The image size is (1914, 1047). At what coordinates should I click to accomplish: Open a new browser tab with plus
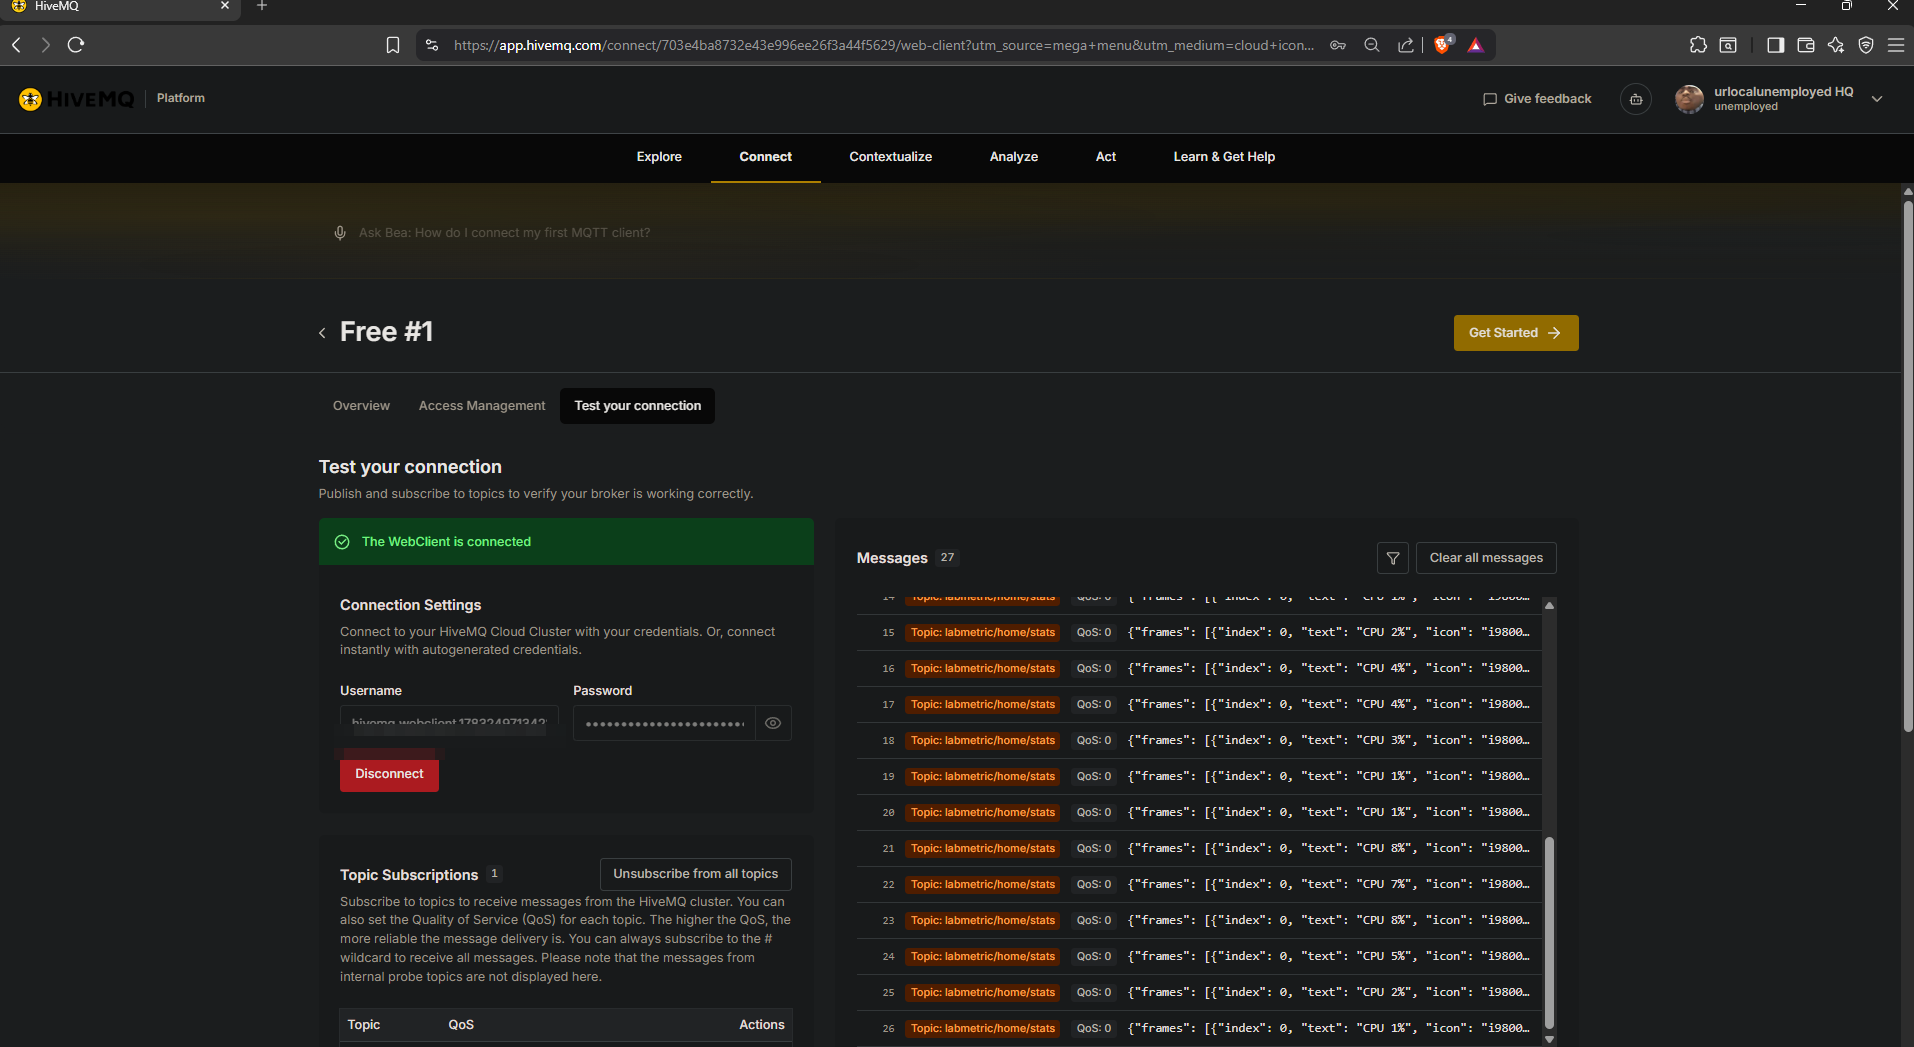(262, 6)
